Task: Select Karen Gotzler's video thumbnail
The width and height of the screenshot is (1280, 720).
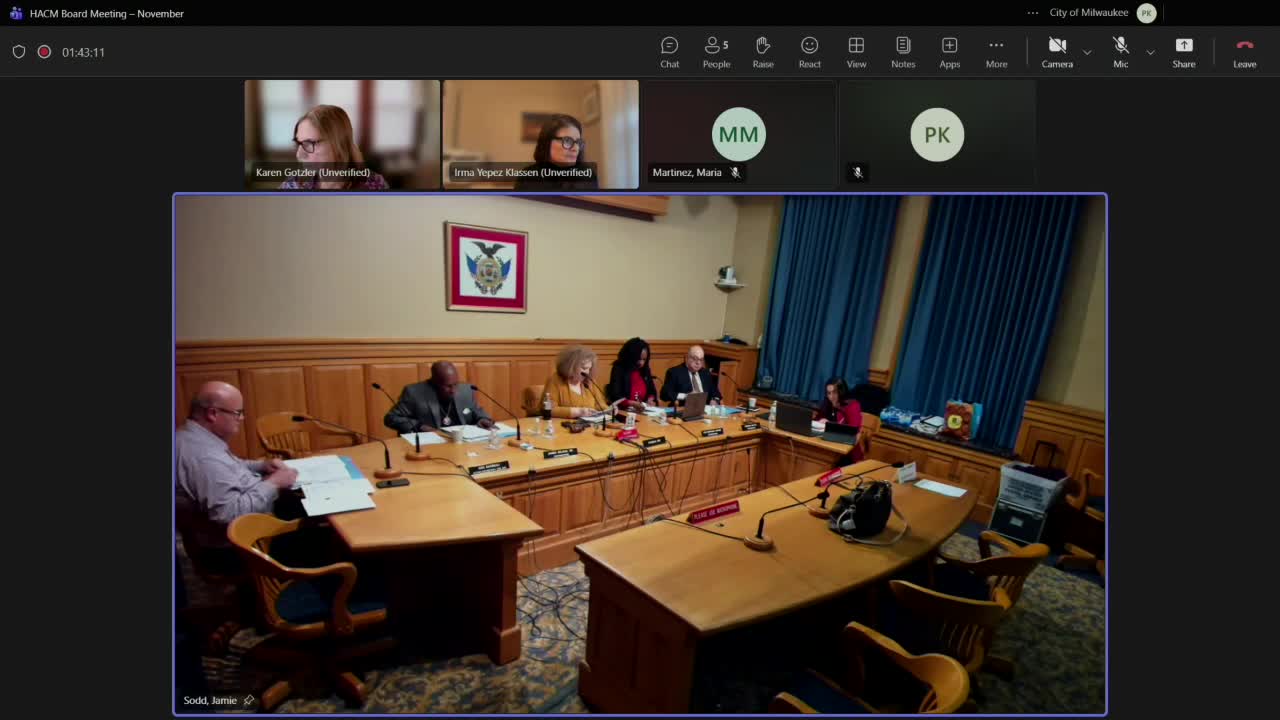Action: pyautogui.click(x=342, y=134)
